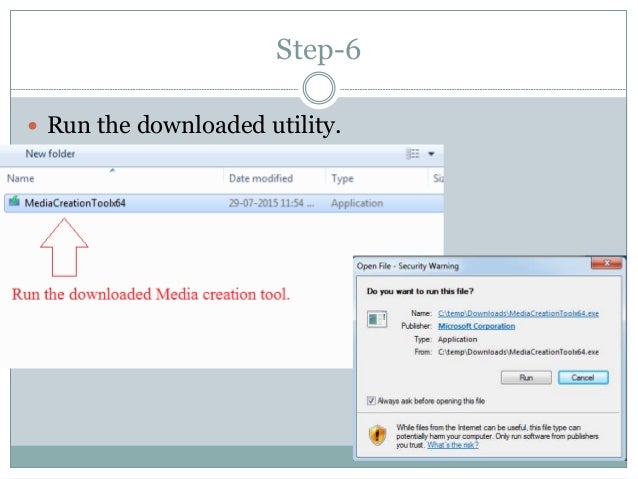The height and width of the screenshot is (479, 638).
Task: Click Cancel in the Security Warning dialog
Action: coord(583,378)
